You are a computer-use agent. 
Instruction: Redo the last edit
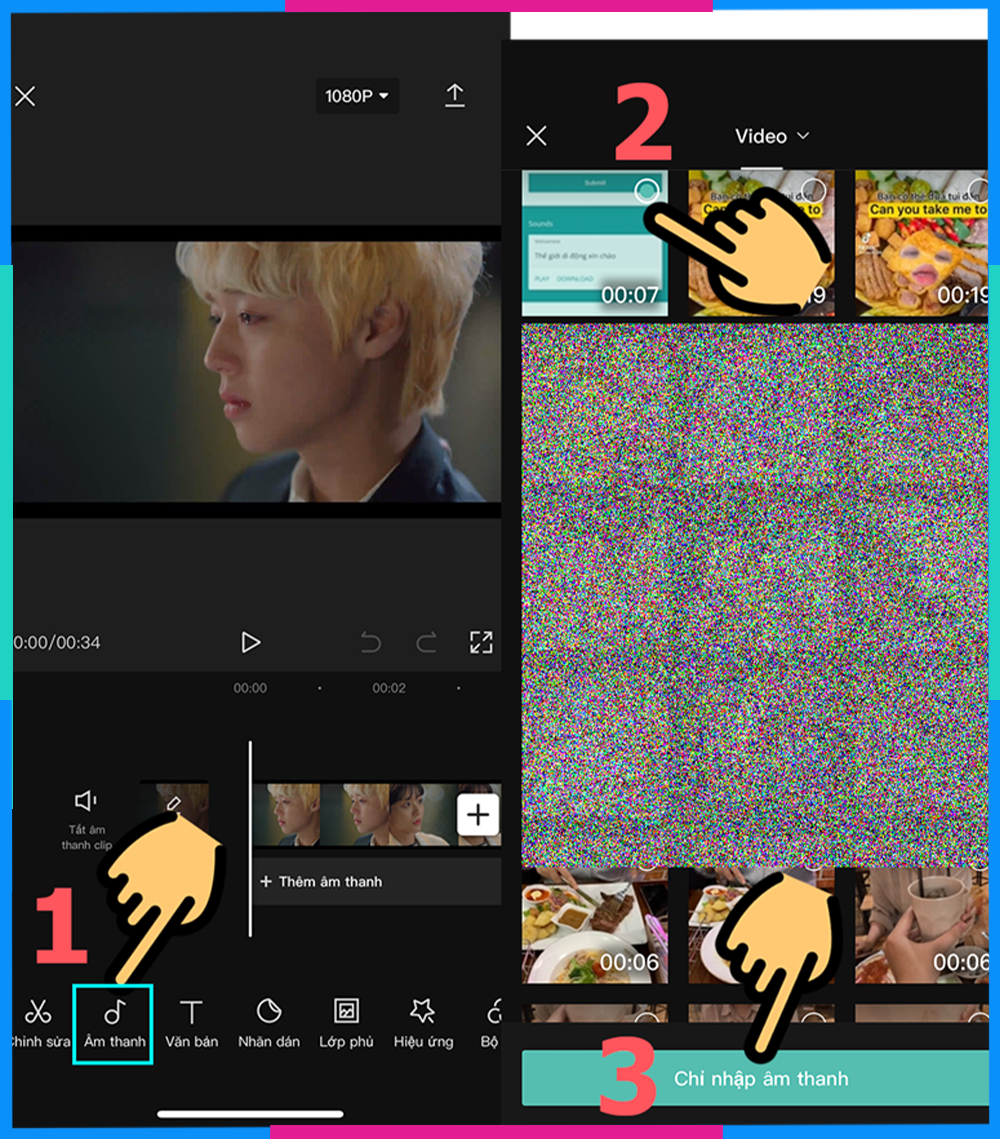(x=426, y=642)
